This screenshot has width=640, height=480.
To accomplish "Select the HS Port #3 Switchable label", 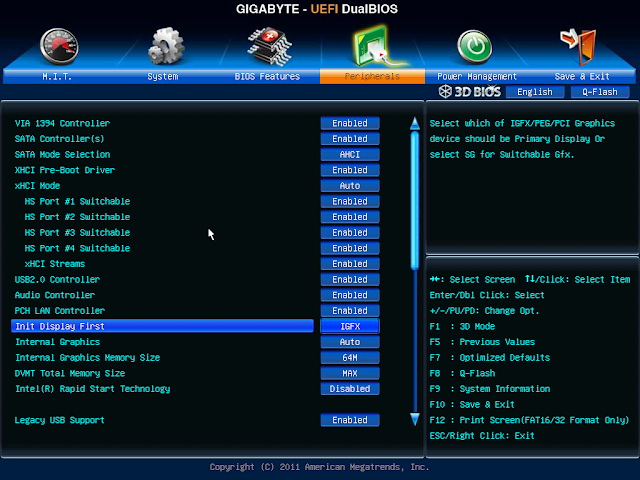I will [77, 232].
